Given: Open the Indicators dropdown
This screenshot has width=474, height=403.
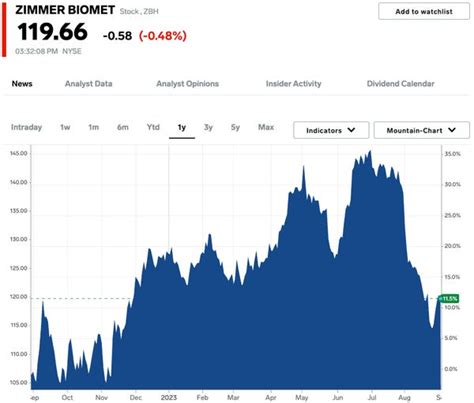Looking at the screenshot, I should coord(331,130).
